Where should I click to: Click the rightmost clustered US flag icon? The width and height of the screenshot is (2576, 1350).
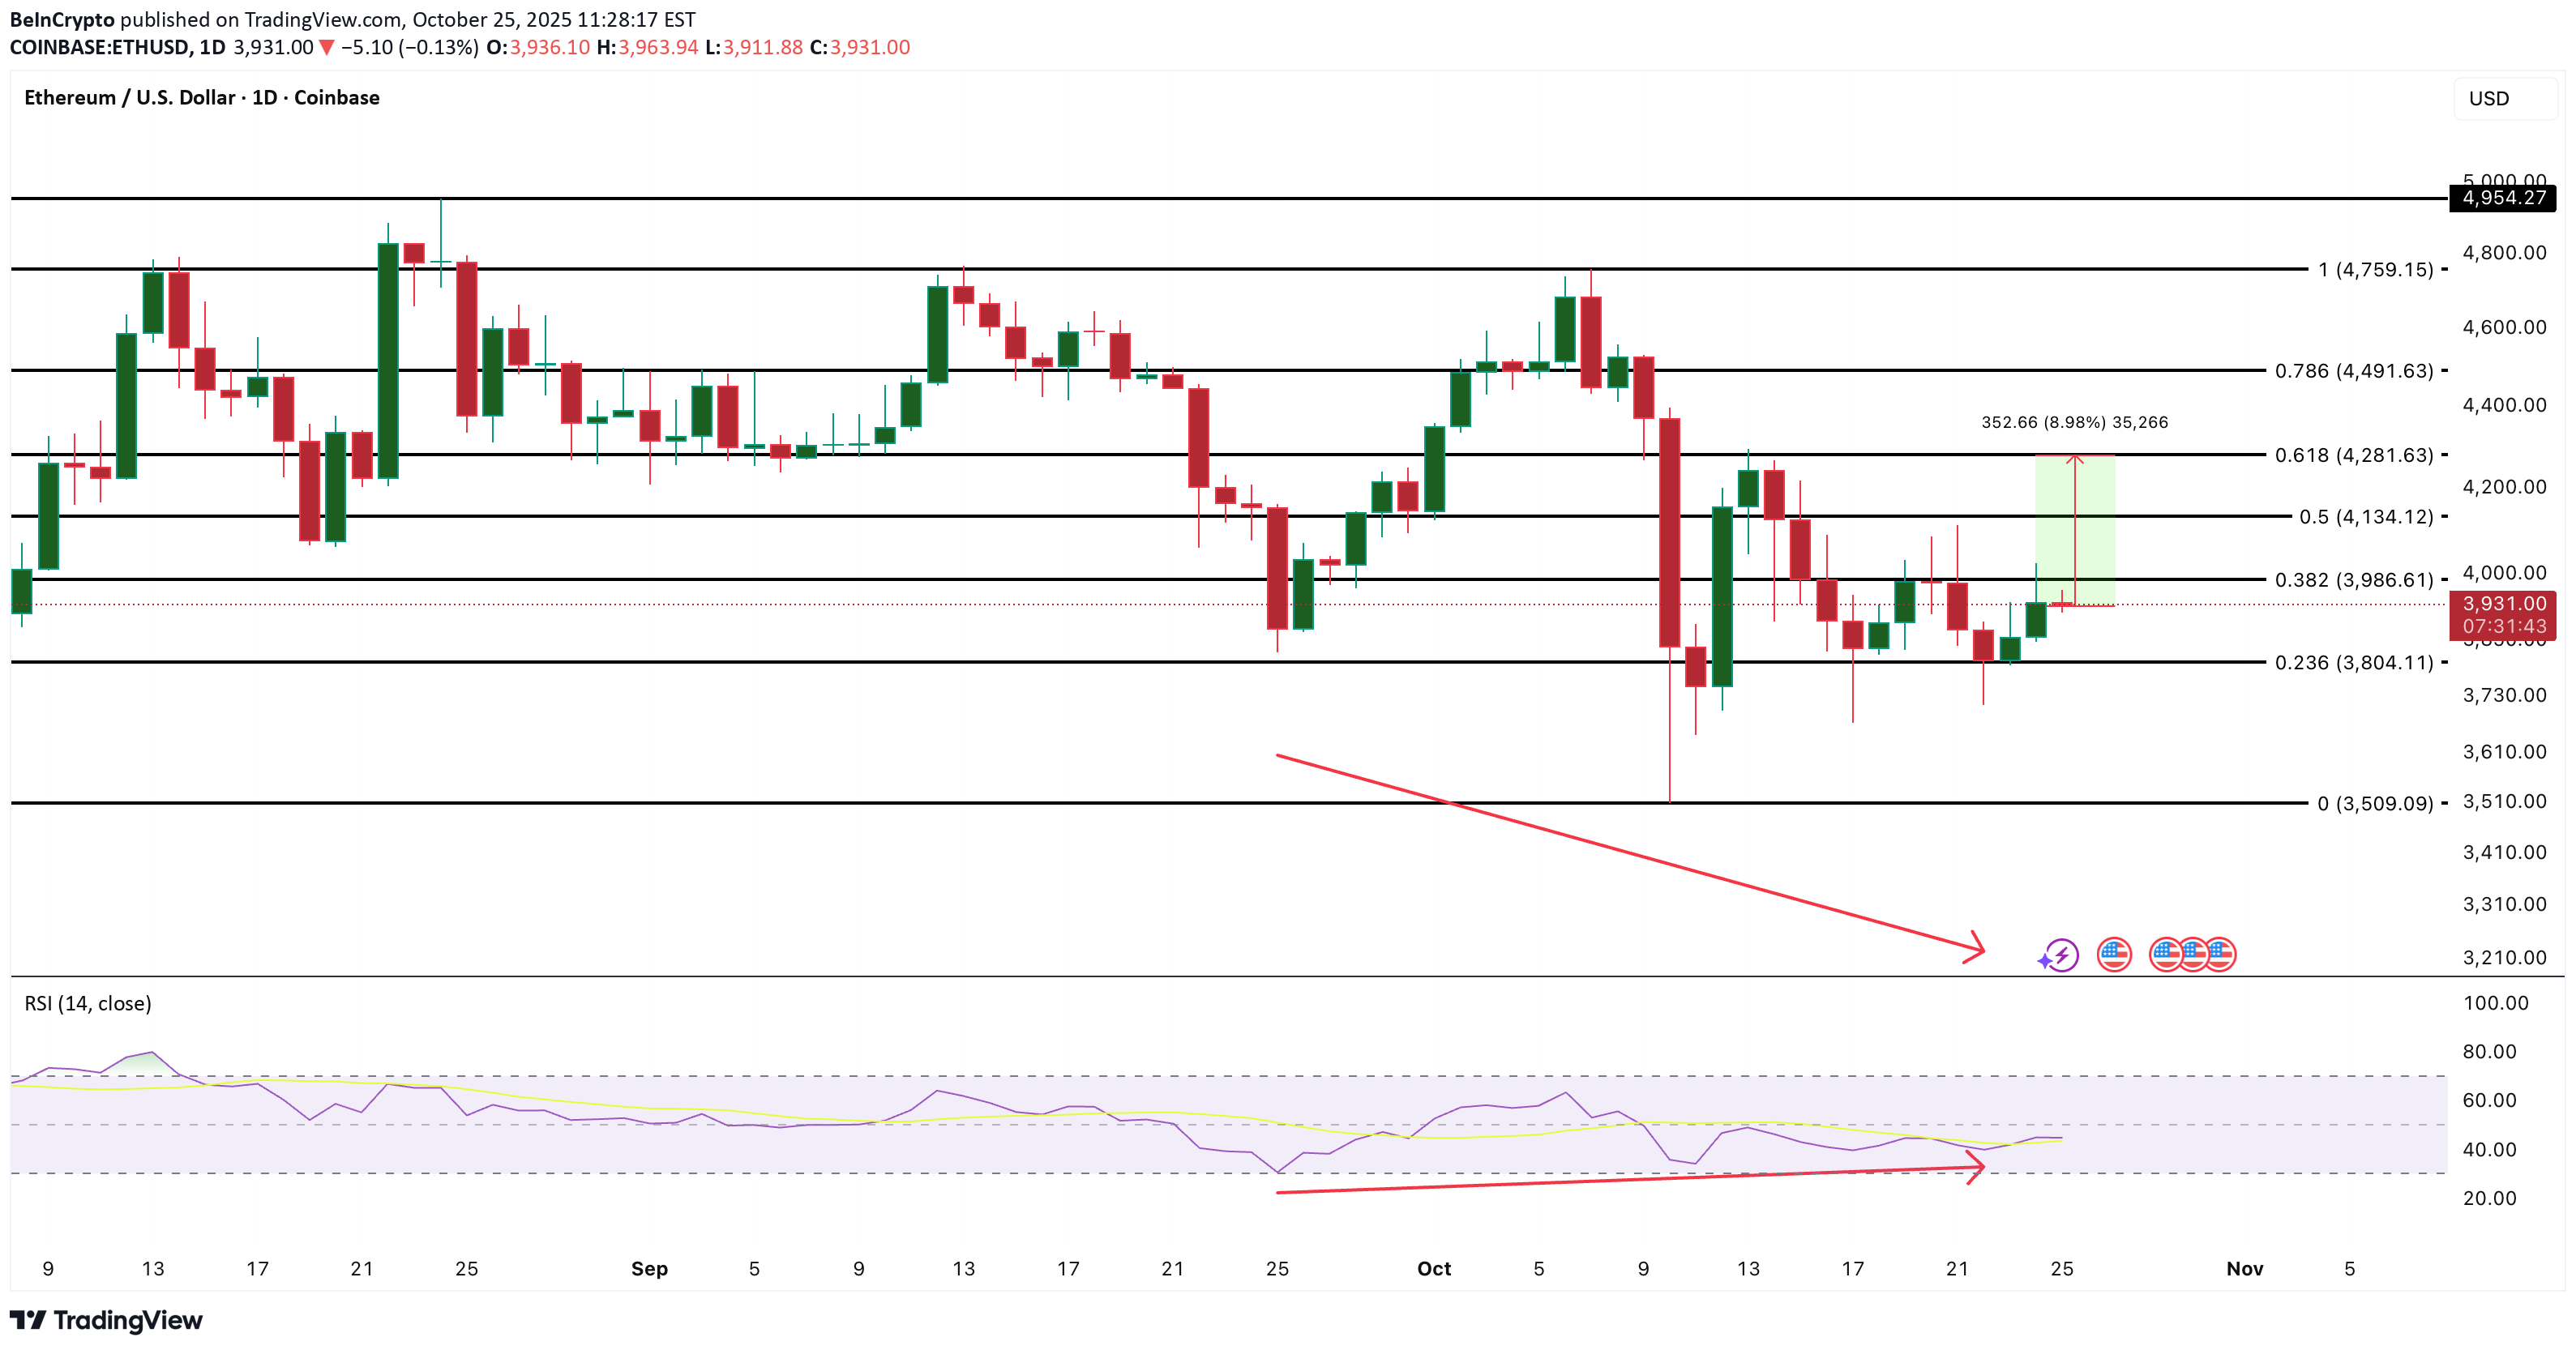(2221, 955)
